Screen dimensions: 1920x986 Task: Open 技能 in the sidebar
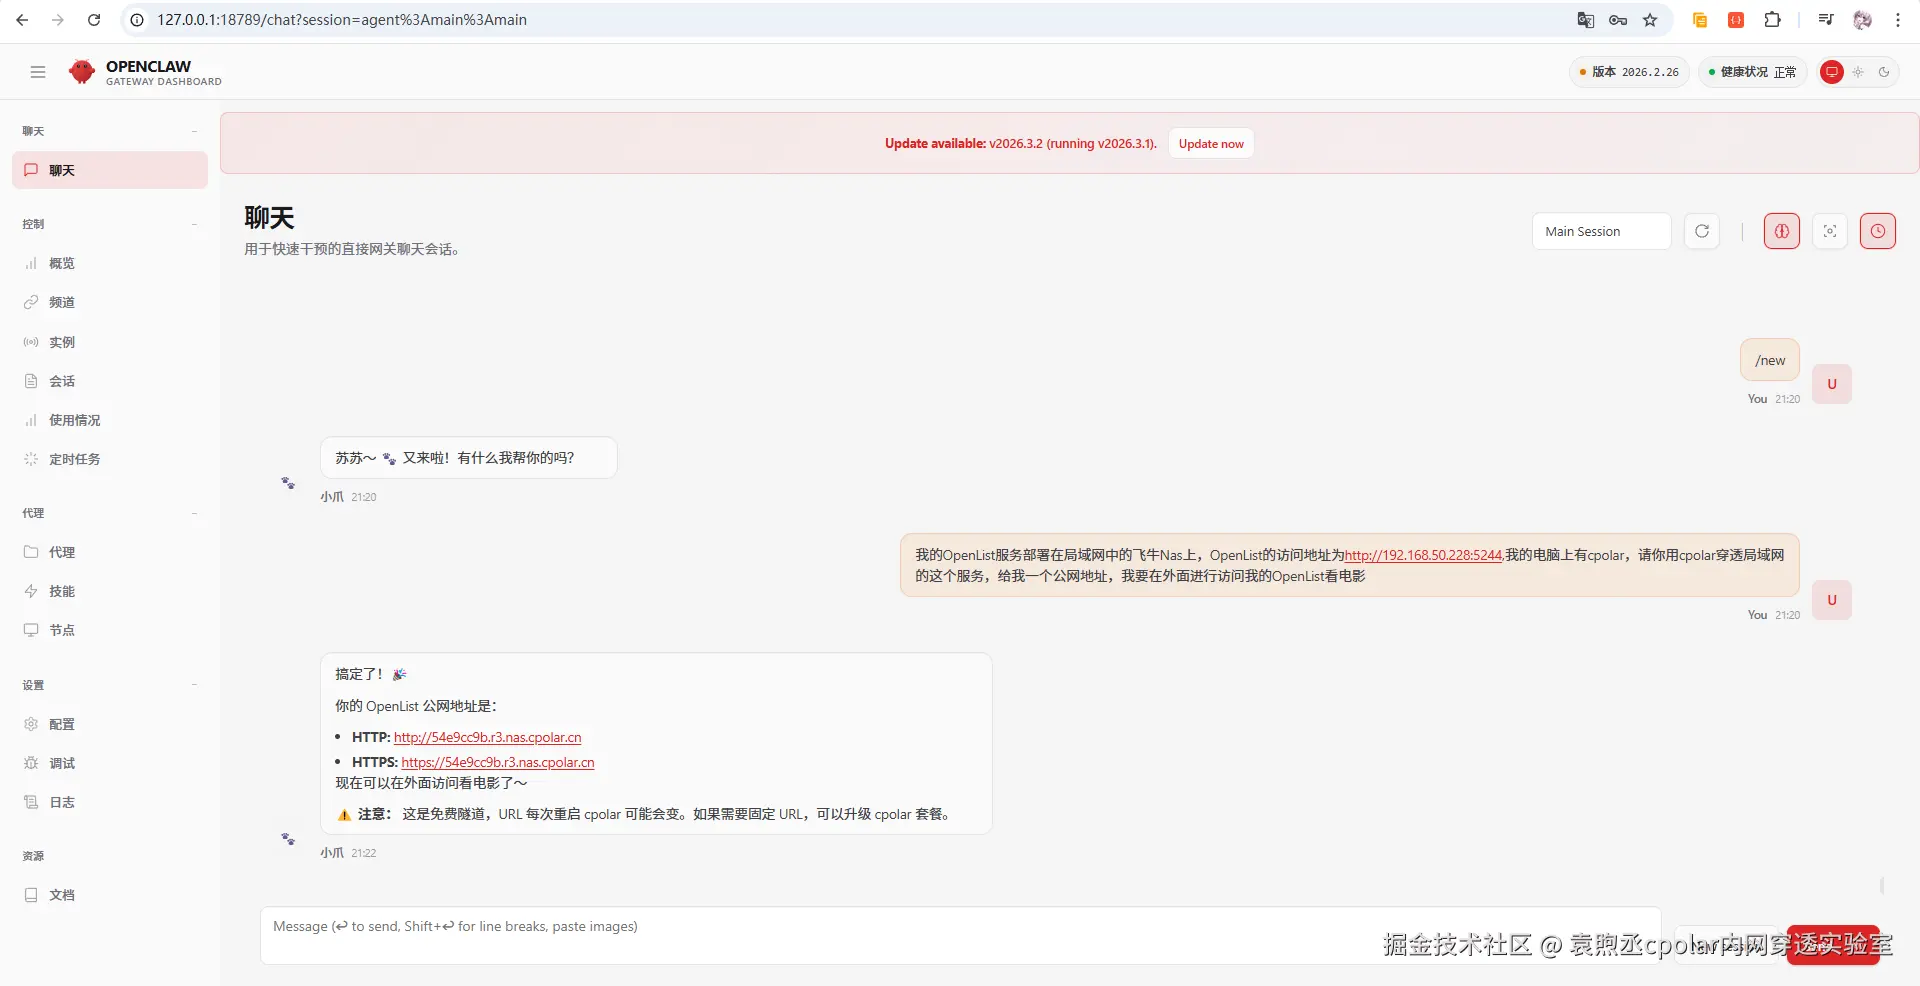point(110,591)
